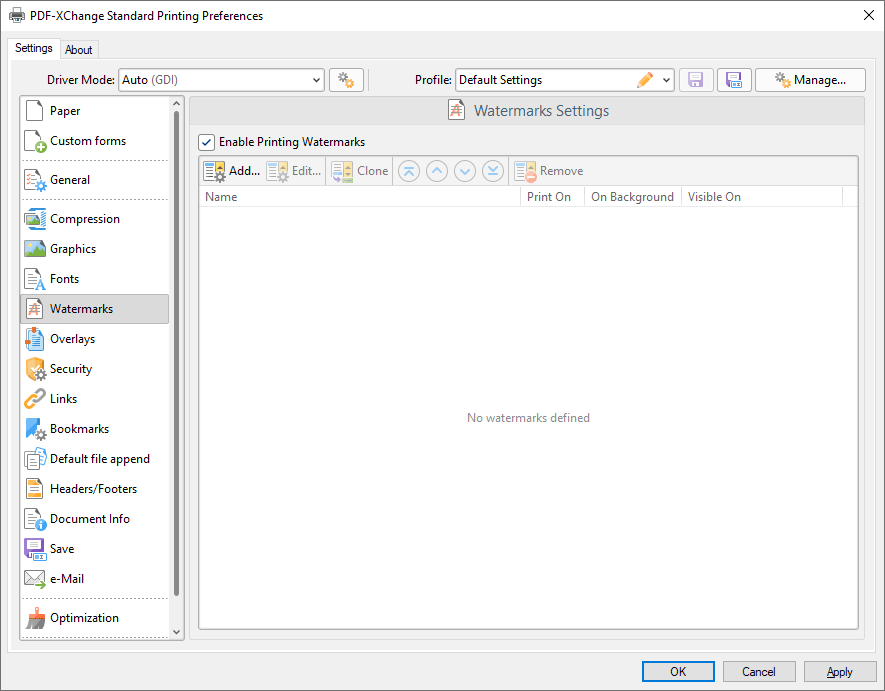Viewport: 885px width, 691px height.
Task: Save the current profile
Action: click(x=696, y=80)
